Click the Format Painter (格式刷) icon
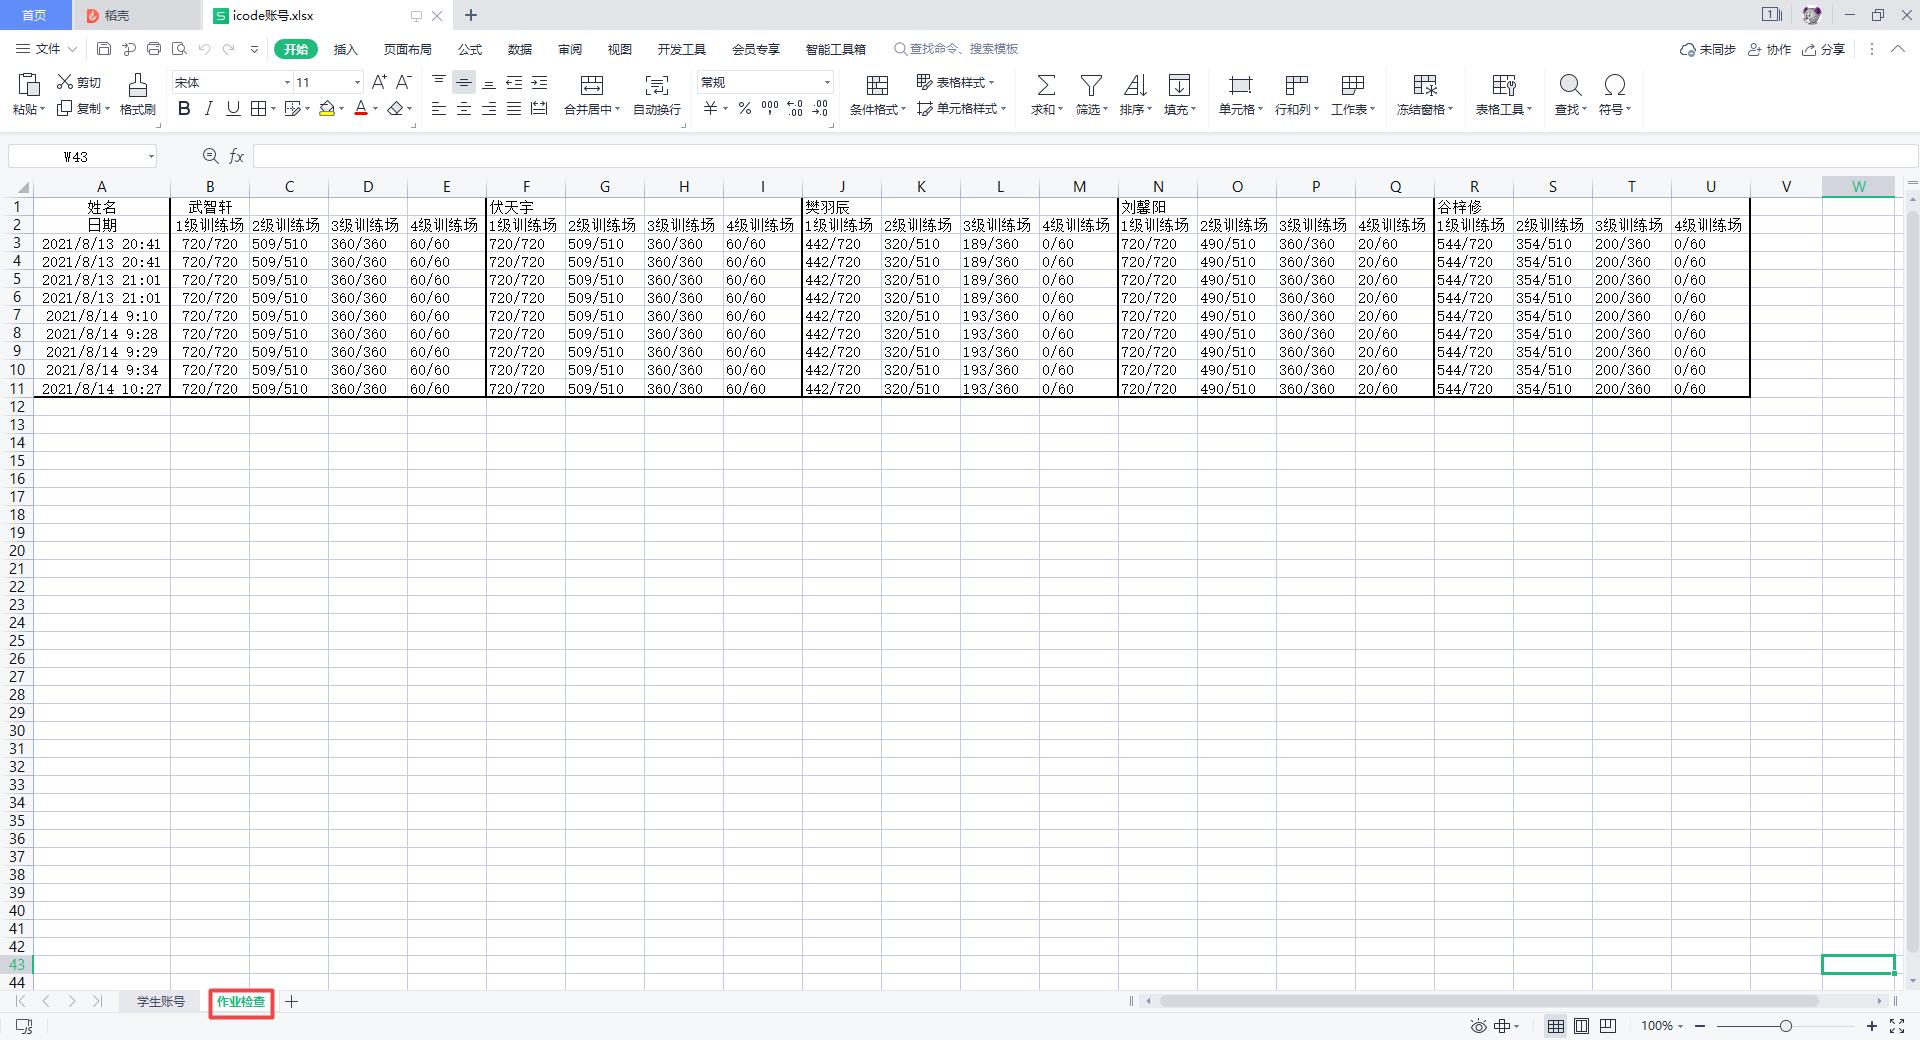 (137, 85)
